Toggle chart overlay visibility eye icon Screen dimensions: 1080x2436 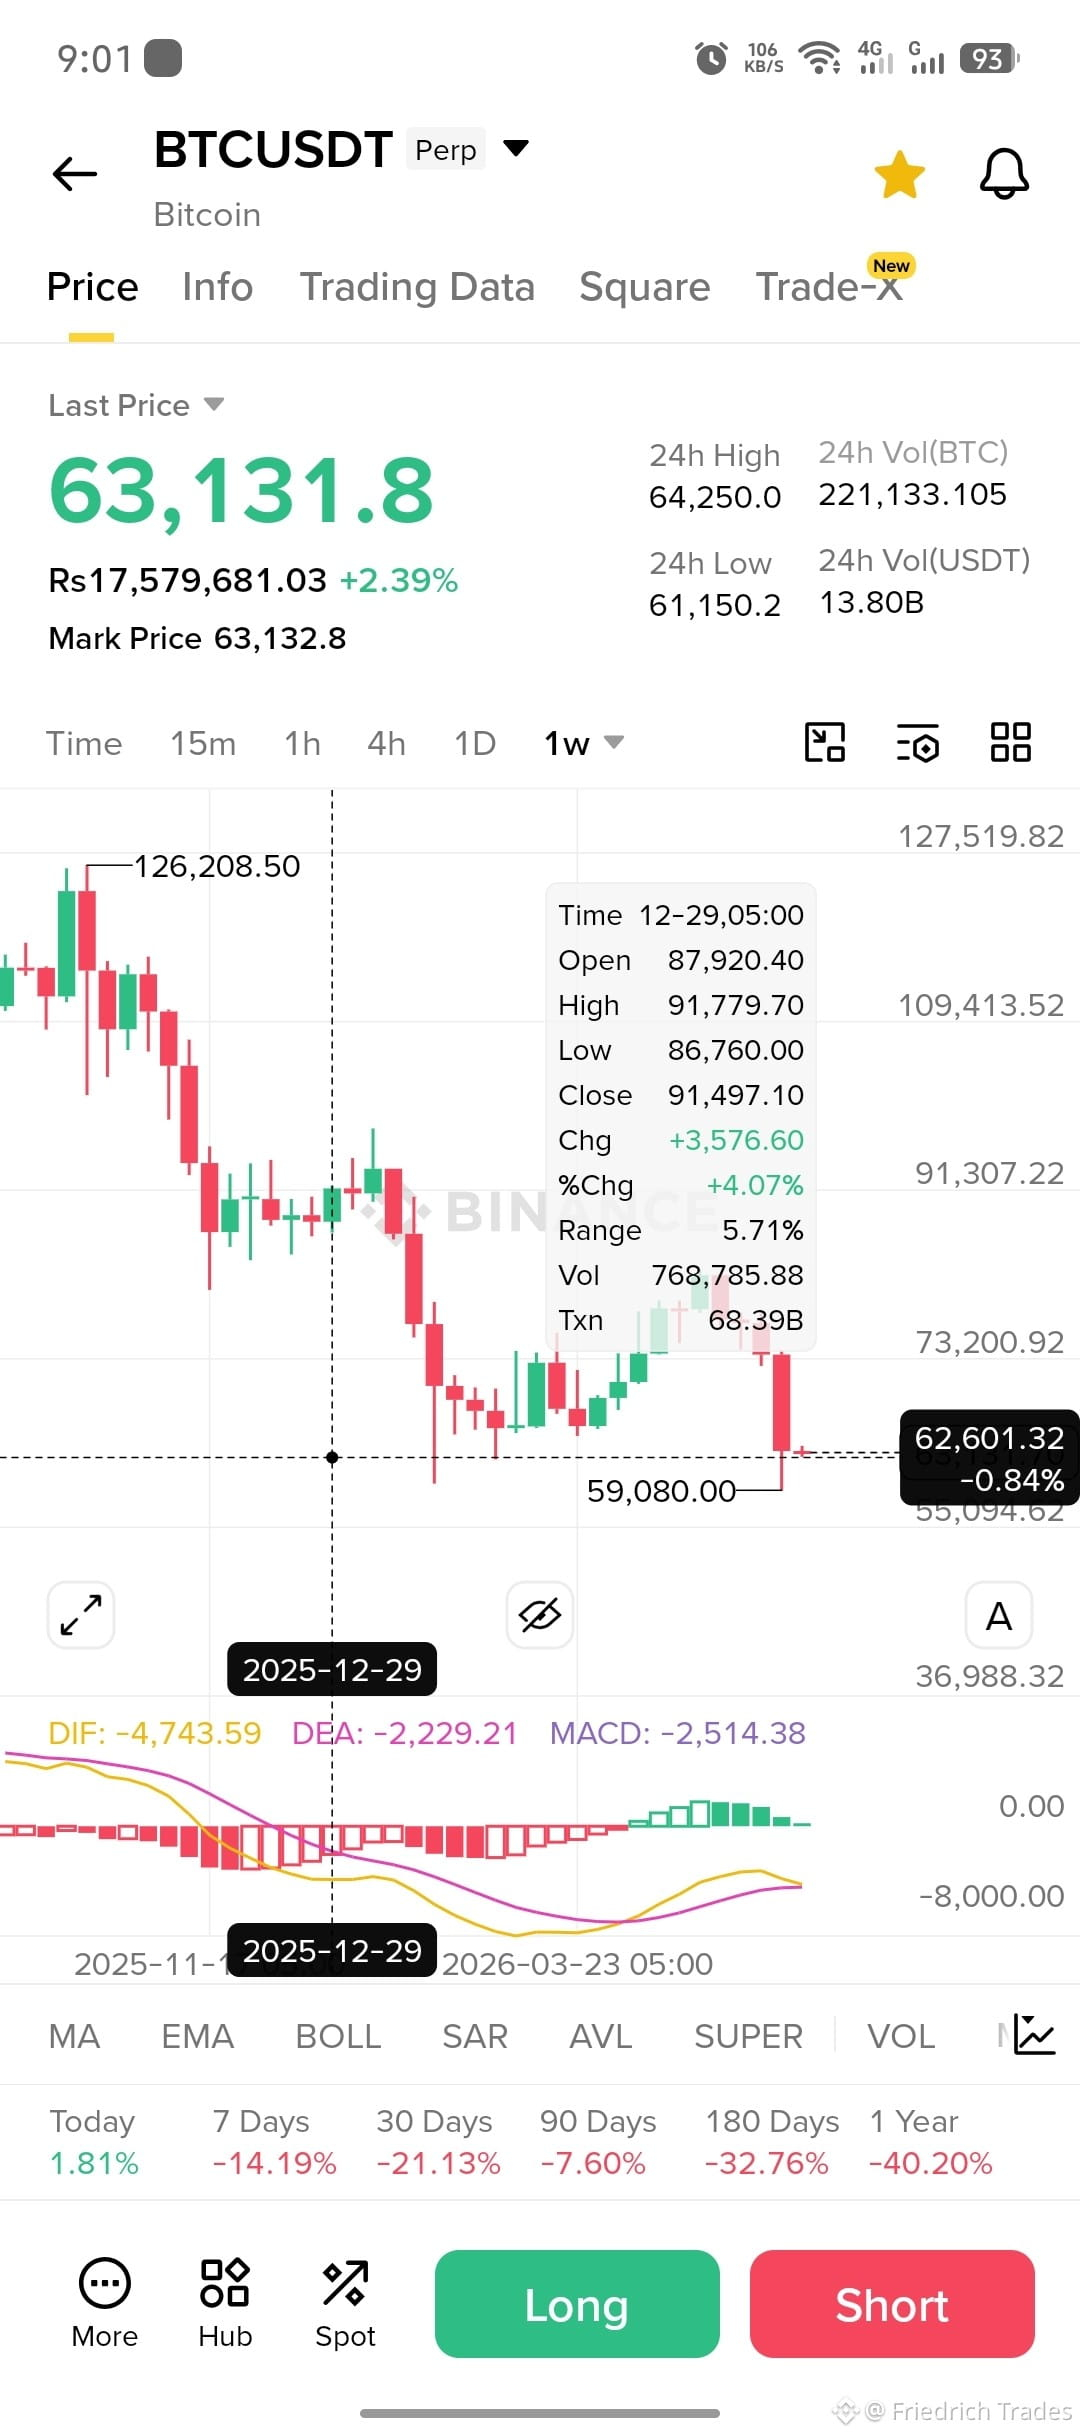(540, 1615)
